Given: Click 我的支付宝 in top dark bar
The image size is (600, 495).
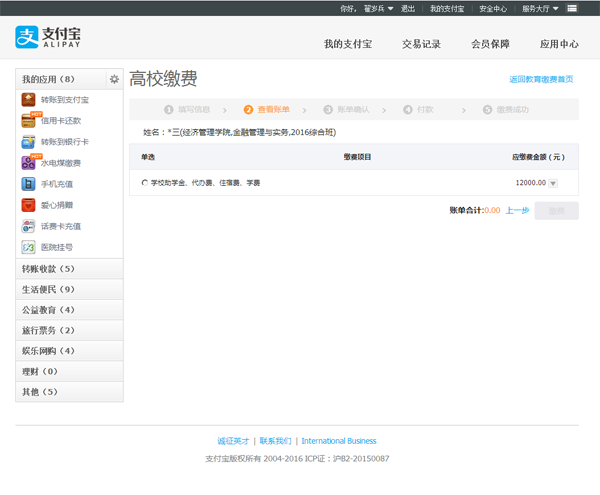Looking at the screenshot, I should pos(447,8).
